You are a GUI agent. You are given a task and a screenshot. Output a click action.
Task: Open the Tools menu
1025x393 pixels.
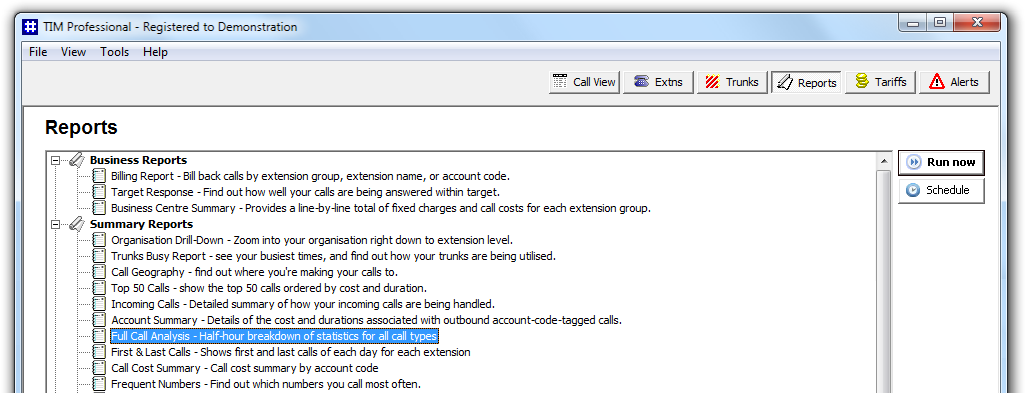114,52
